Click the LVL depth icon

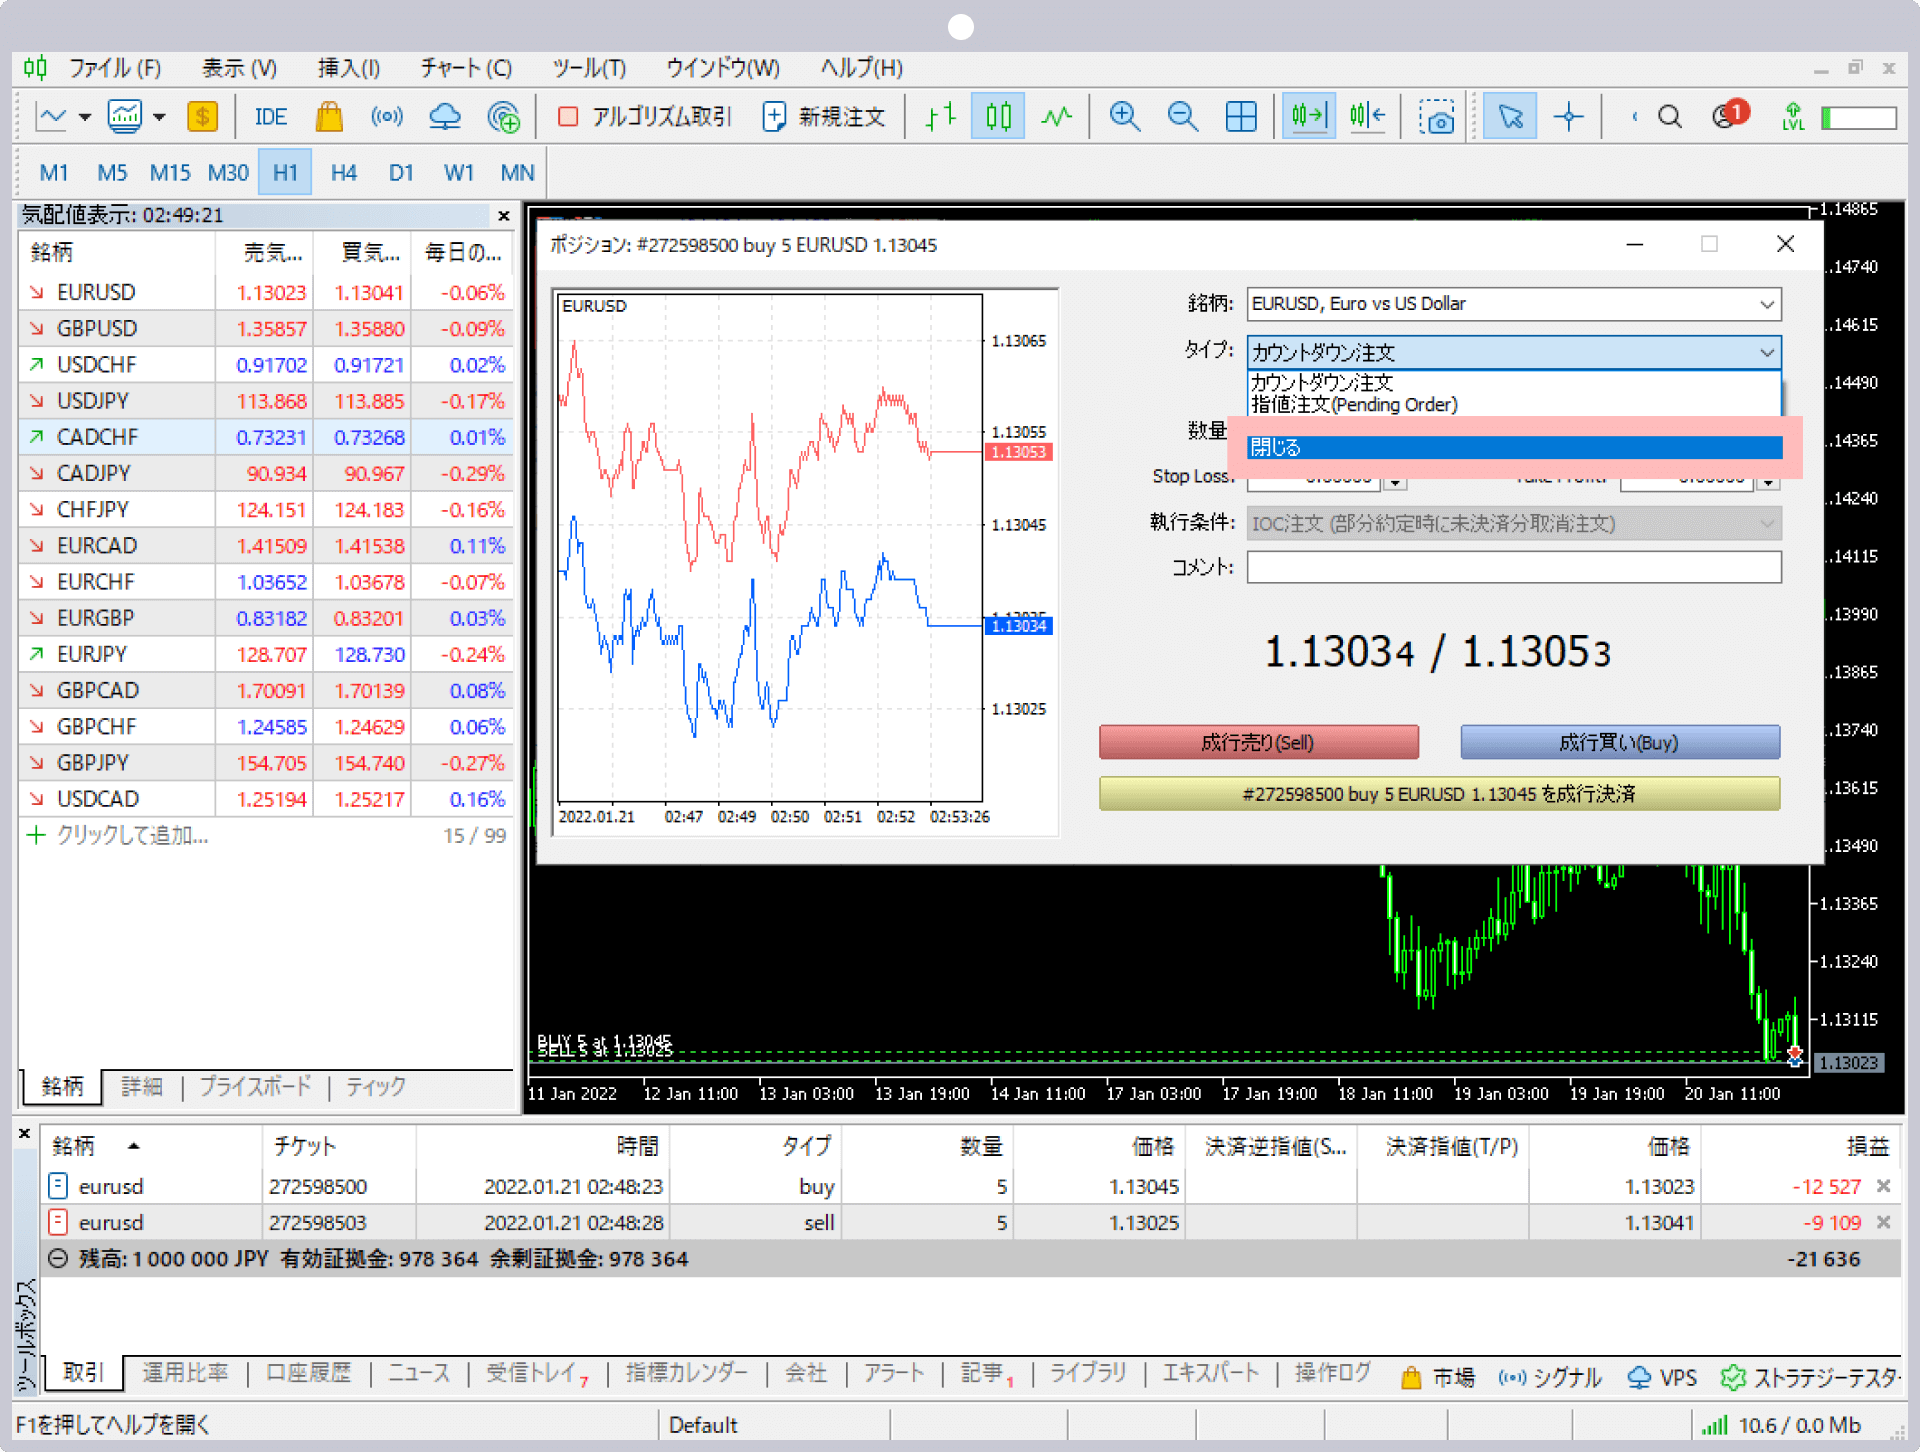1793,117
